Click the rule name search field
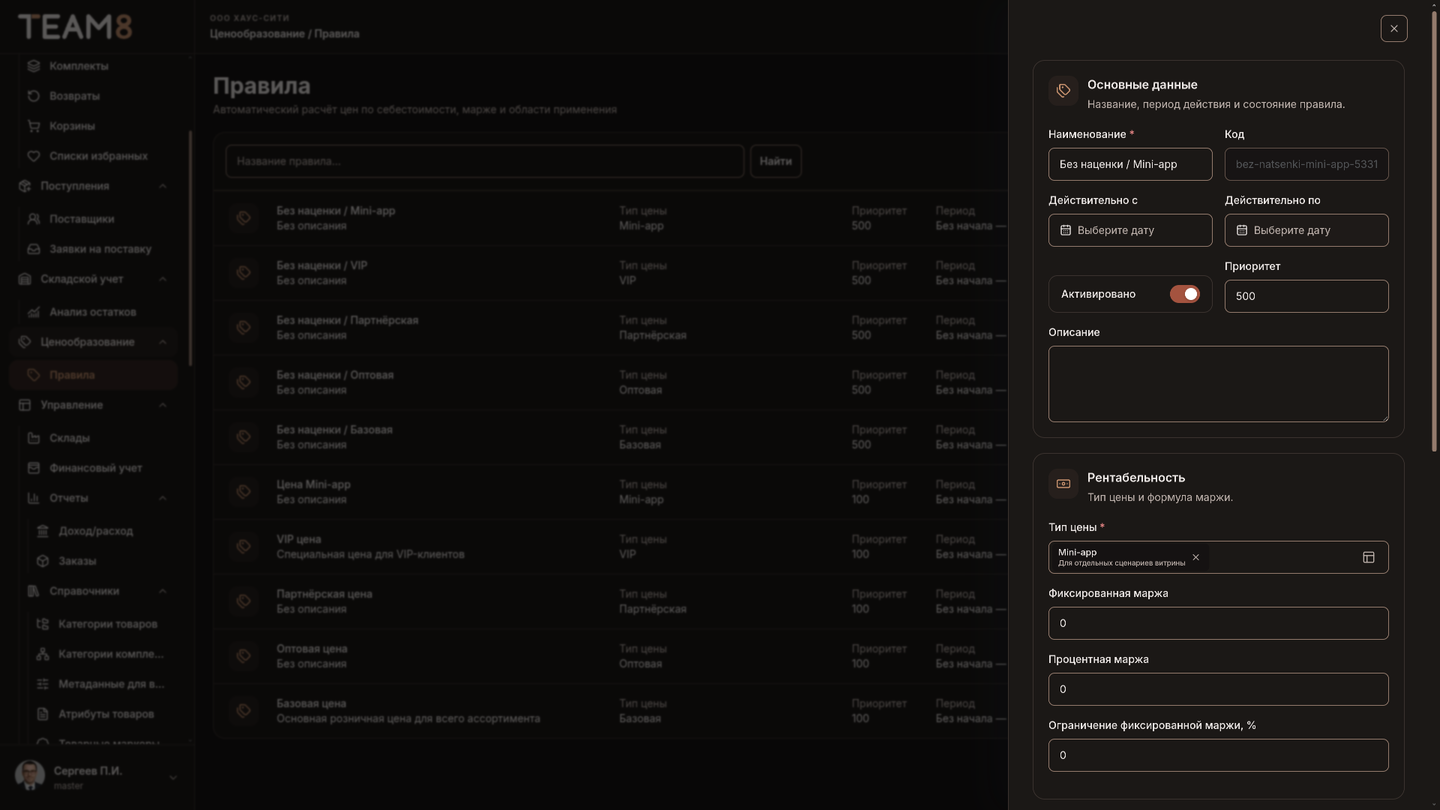Screen dimensions: 1440x810 [x=485, y=161]
